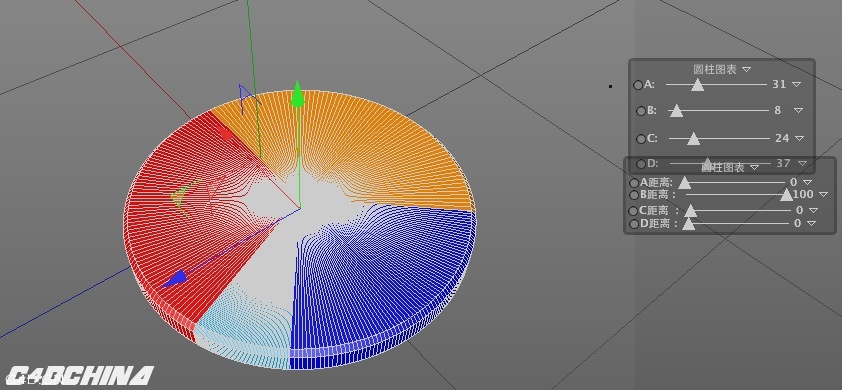This screenshot has width=842, height=390.
Task: Click the blue Z-axis arrow handle
Action: [175, 279]
